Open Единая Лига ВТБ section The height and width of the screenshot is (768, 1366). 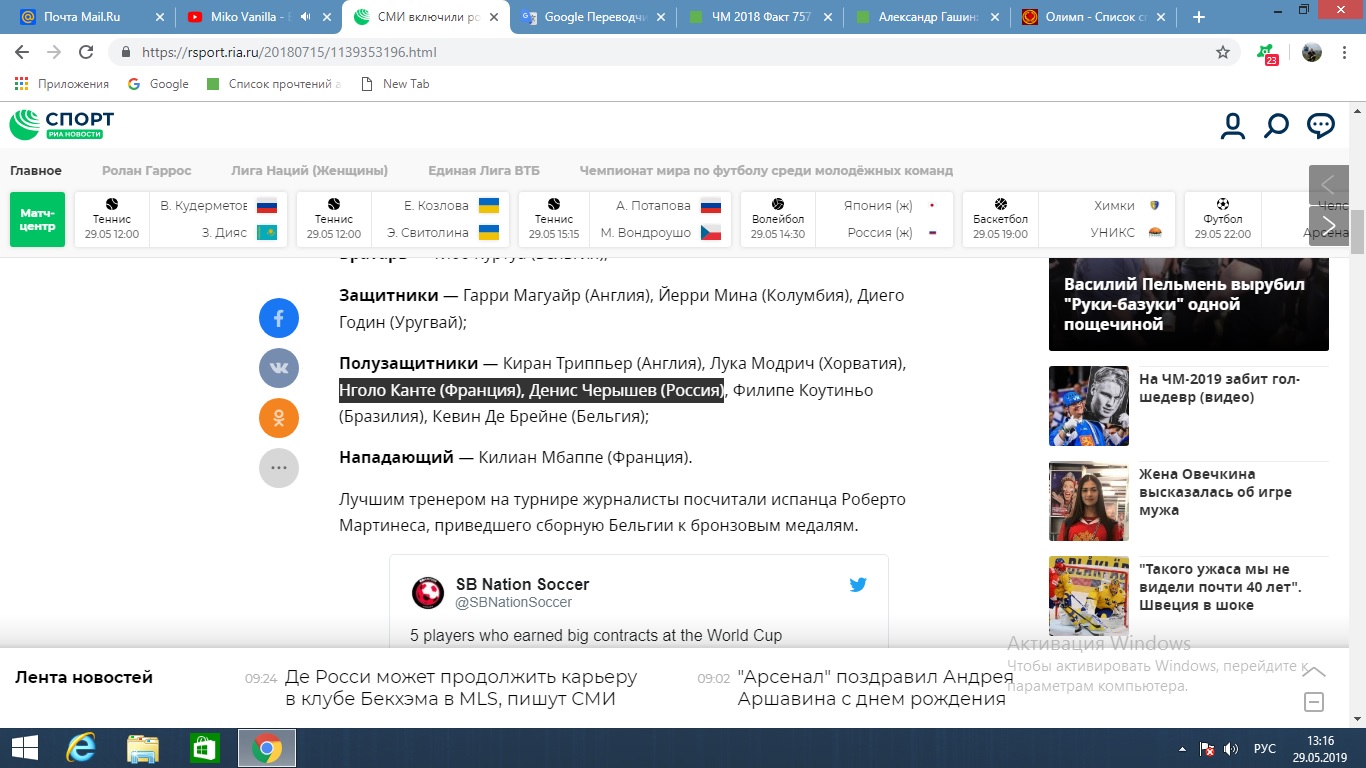pos(484,170)
